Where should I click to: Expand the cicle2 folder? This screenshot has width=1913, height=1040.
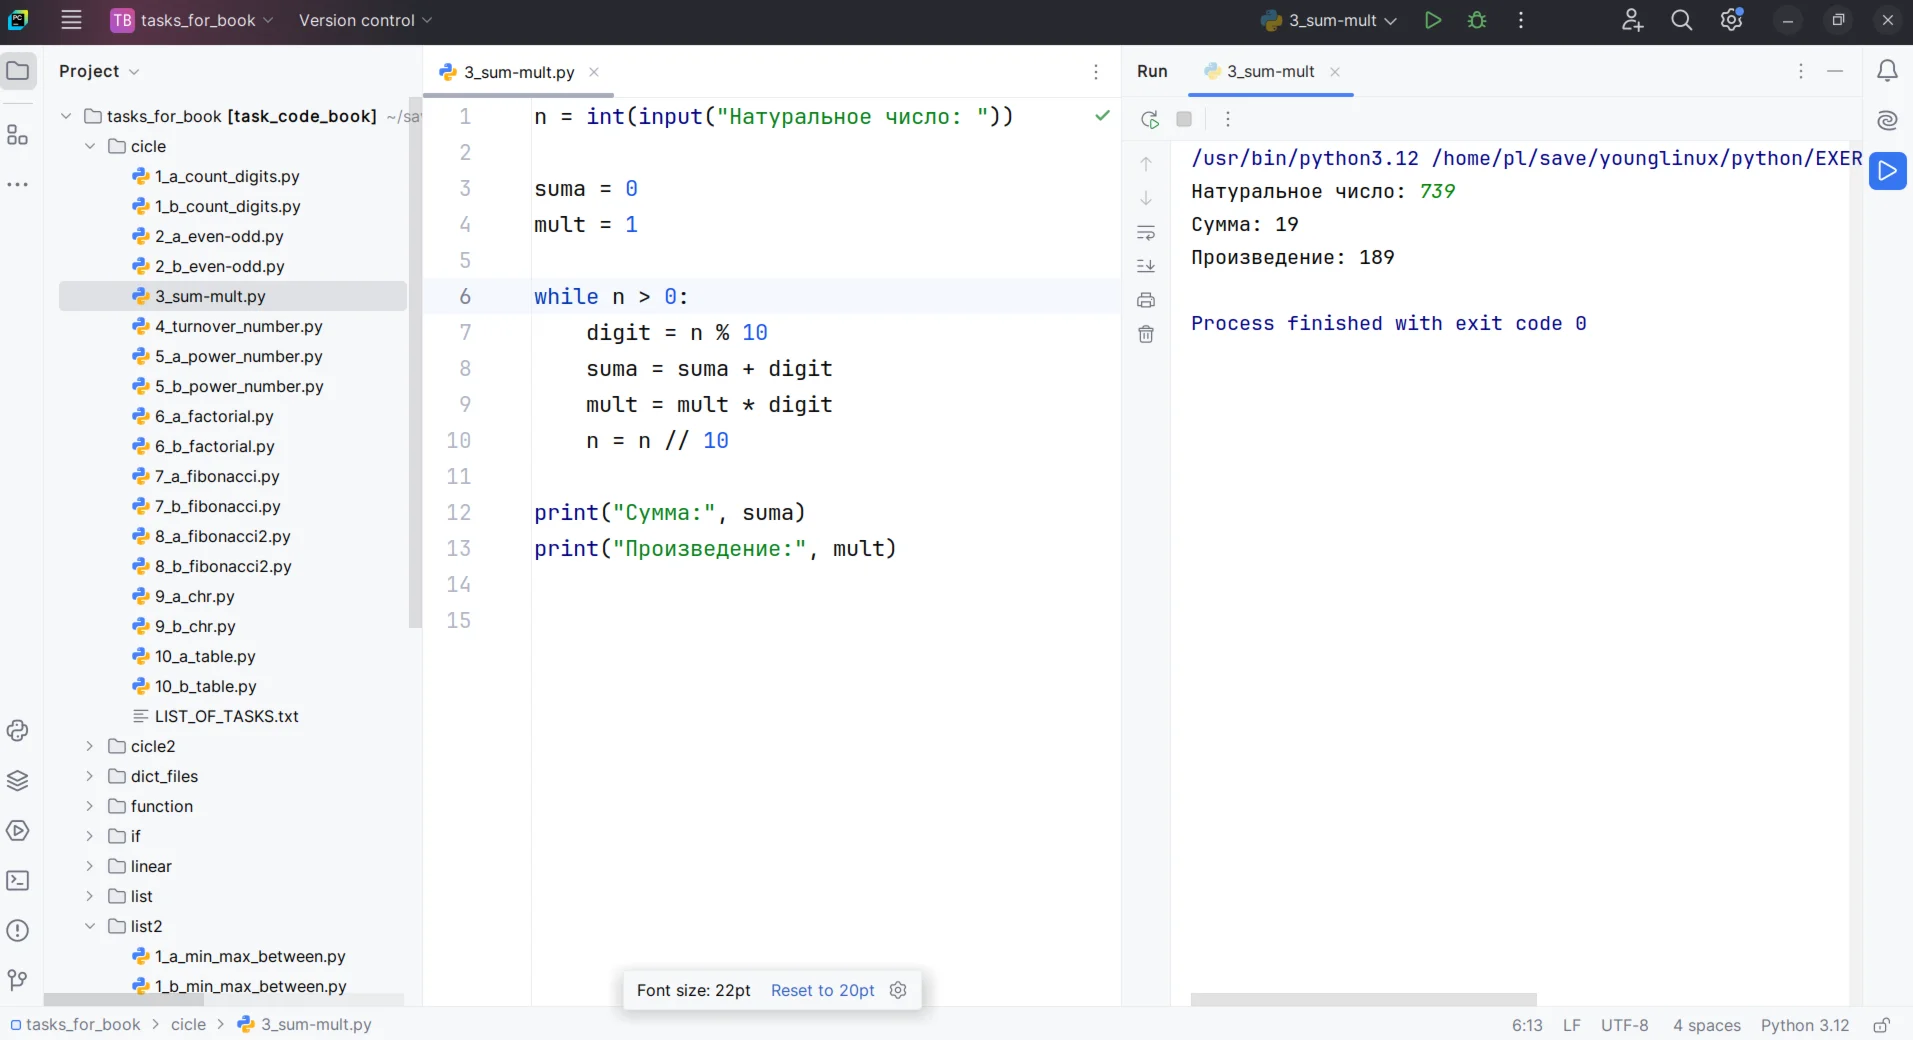(x=90, y=746)
